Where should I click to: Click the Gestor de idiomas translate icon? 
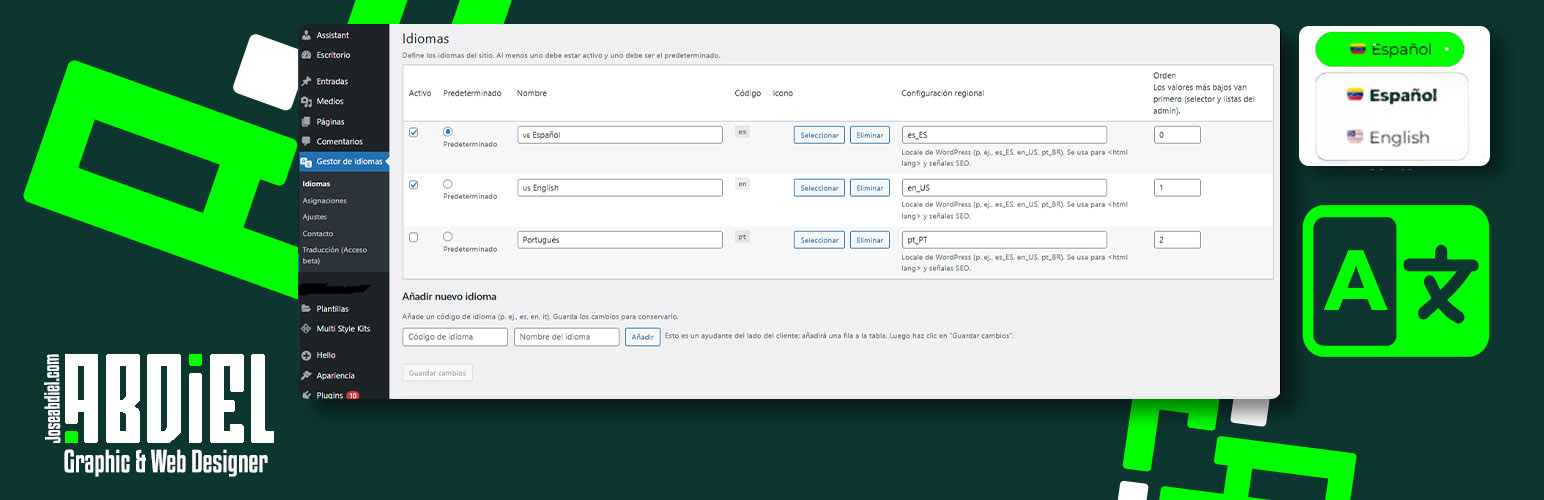click(306, 161)
